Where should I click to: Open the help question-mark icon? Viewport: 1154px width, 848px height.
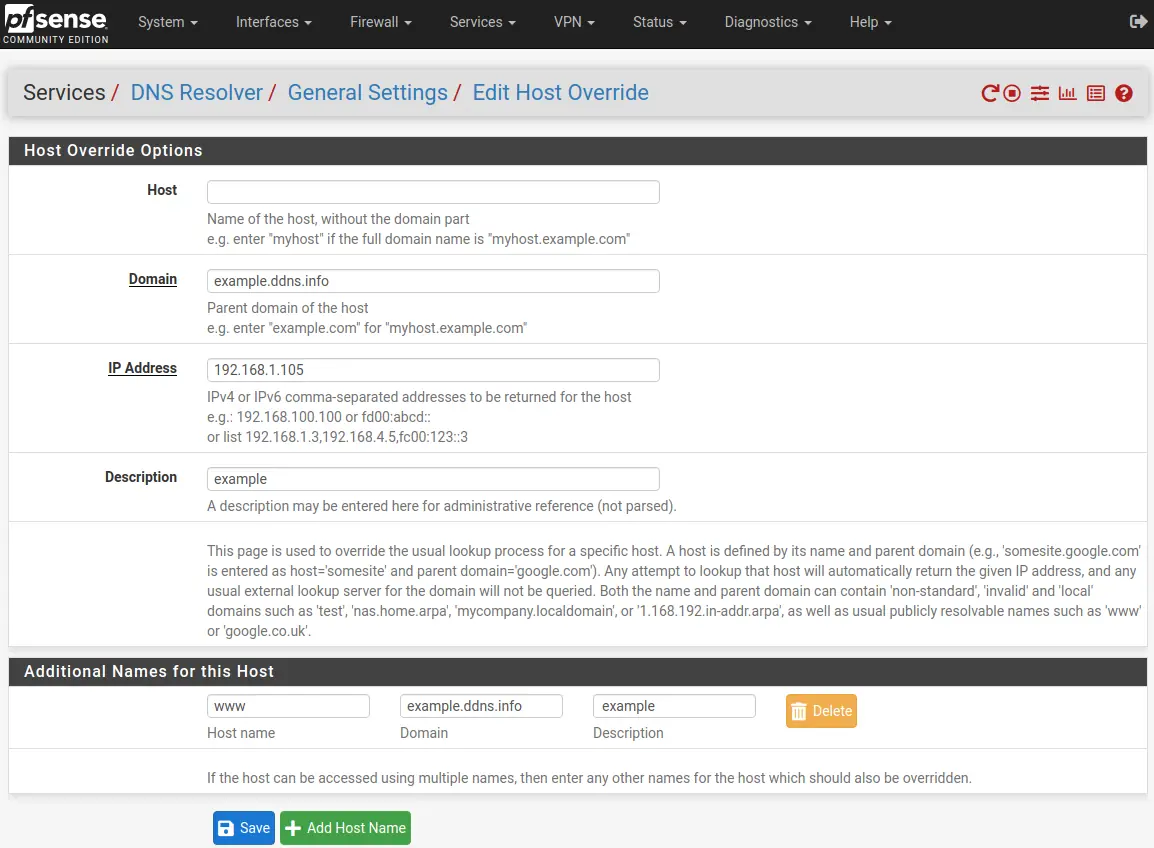(x=1124, y=93)
